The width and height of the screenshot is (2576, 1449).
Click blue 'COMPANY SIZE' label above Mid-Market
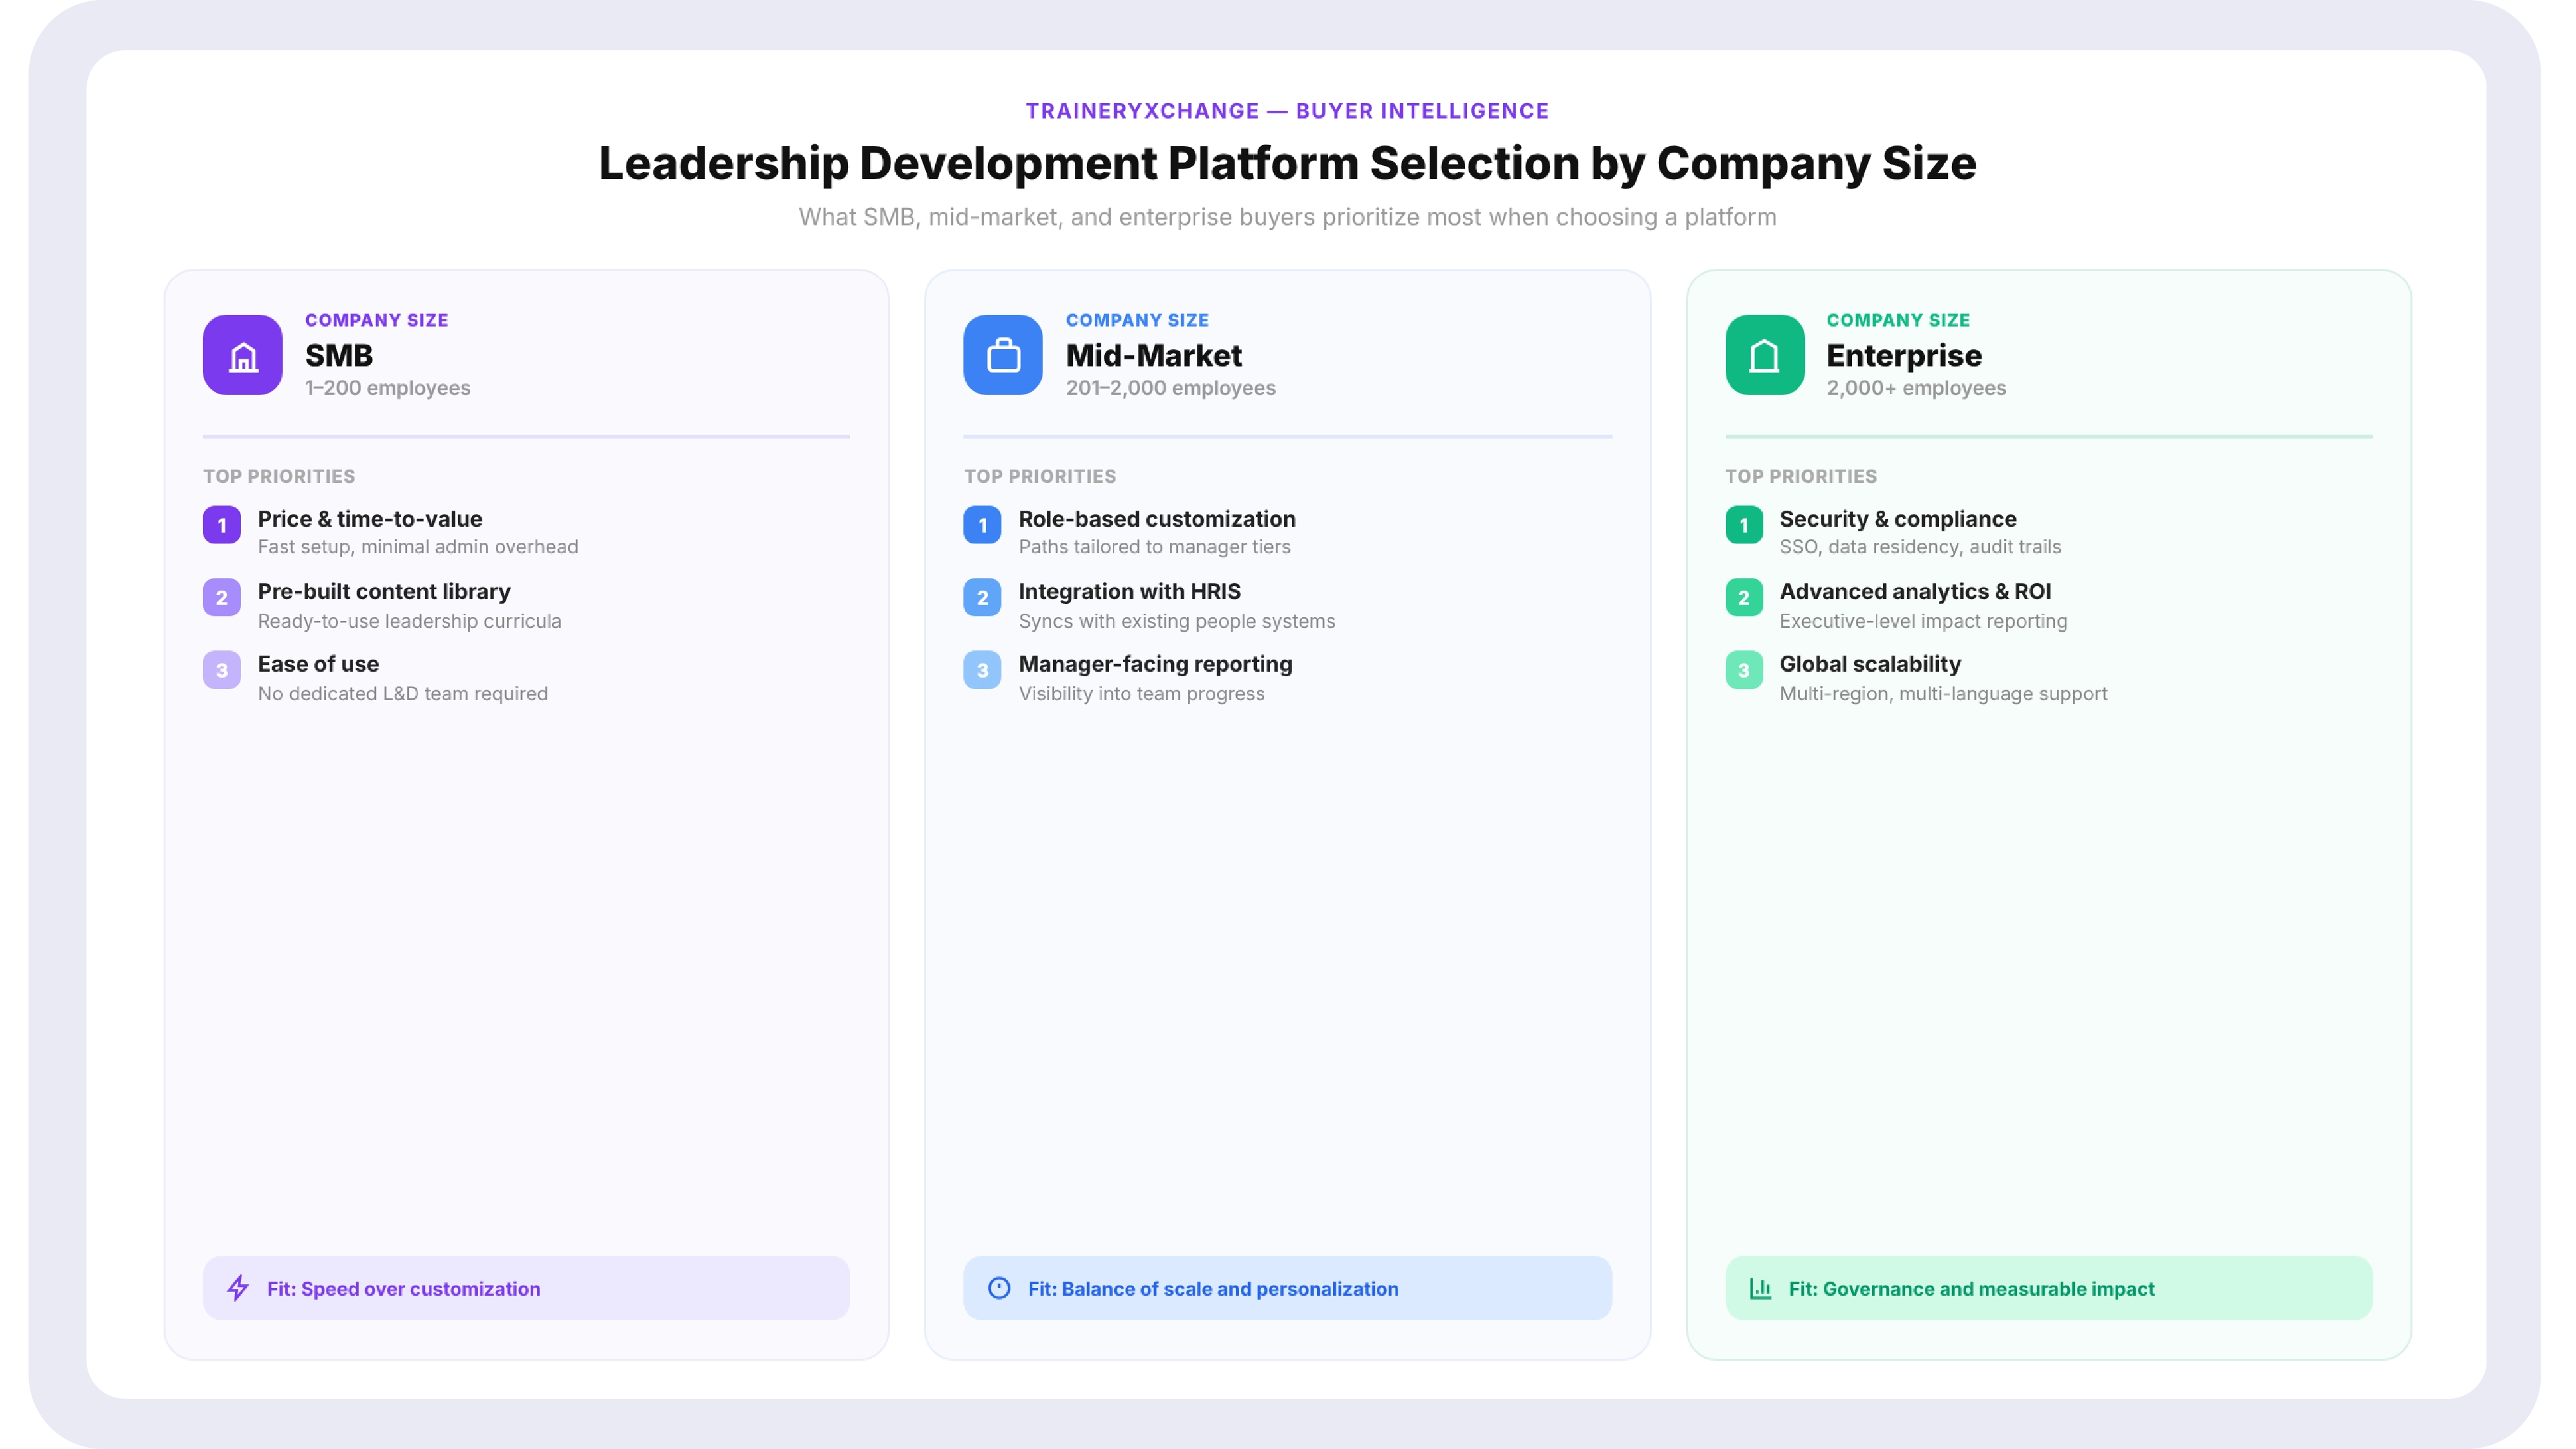(x=1137, y=320)
